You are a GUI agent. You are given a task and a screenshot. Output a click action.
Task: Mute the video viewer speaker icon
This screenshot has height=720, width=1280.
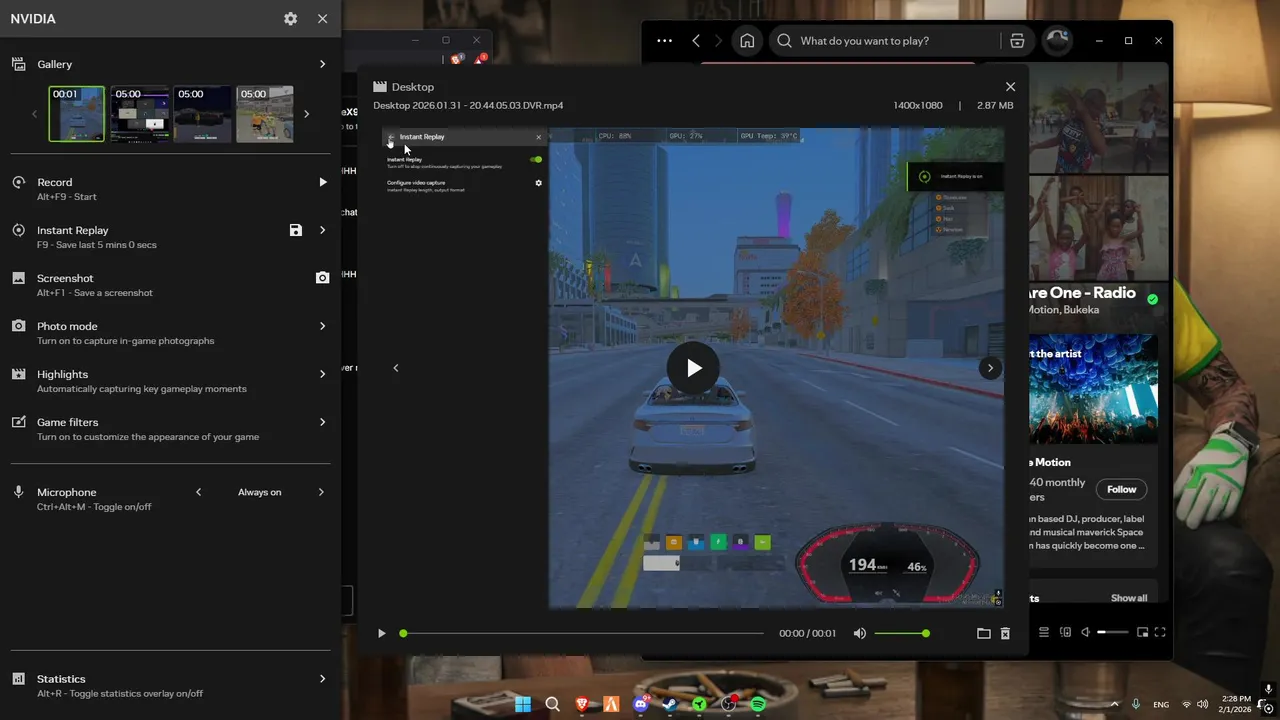tap(860, 633)
